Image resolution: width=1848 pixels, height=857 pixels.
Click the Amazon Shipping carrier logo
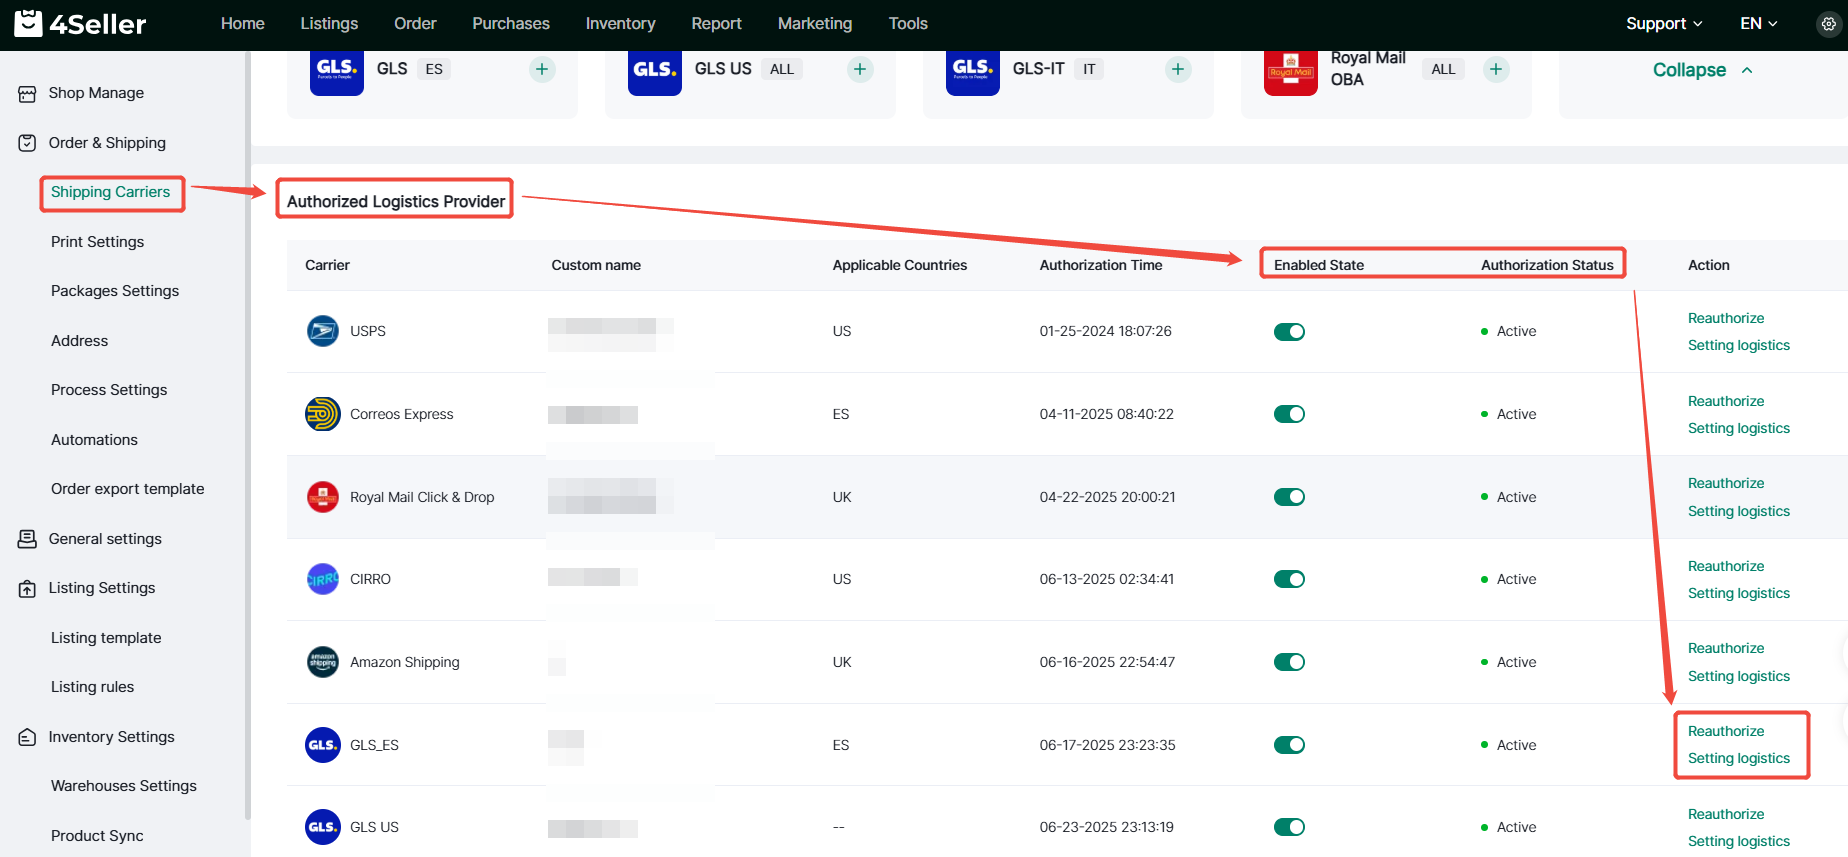coord(323,662)
